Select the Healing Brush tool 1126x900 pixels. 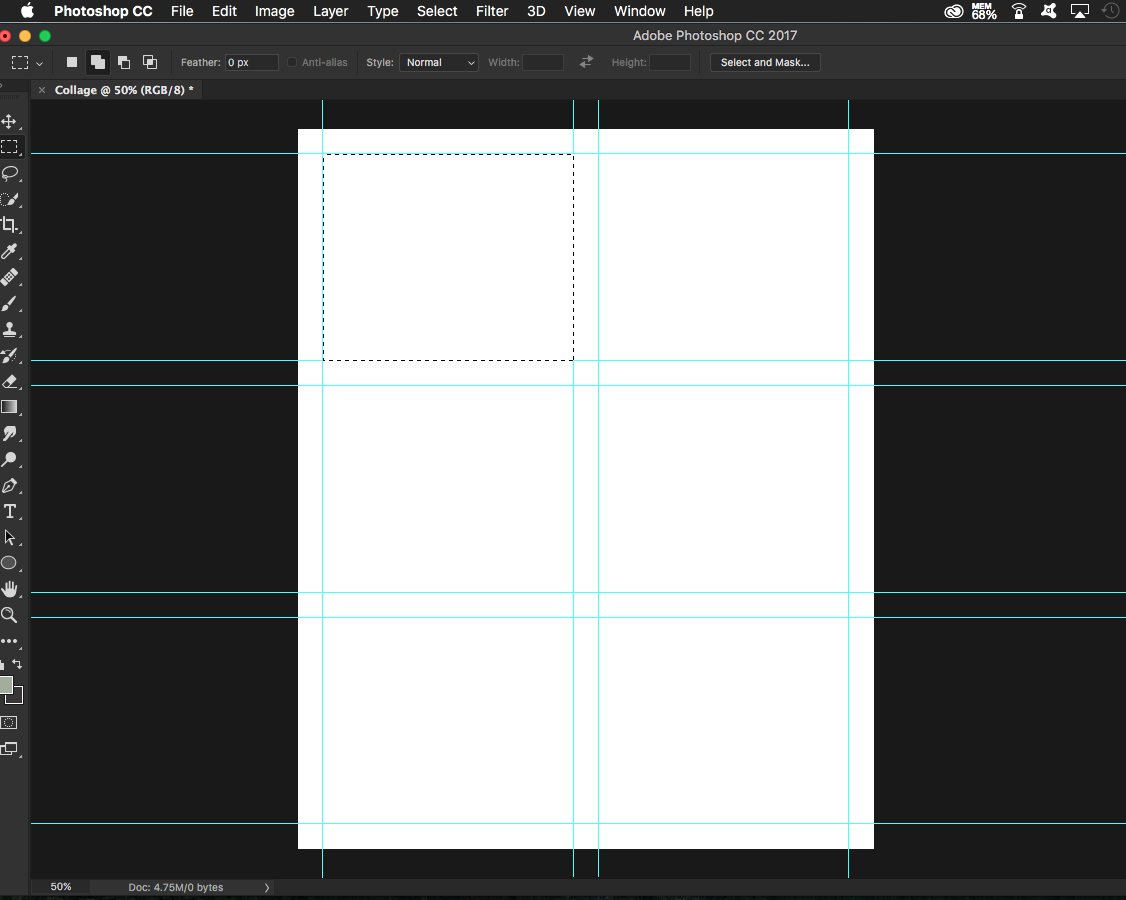[9, 277]
